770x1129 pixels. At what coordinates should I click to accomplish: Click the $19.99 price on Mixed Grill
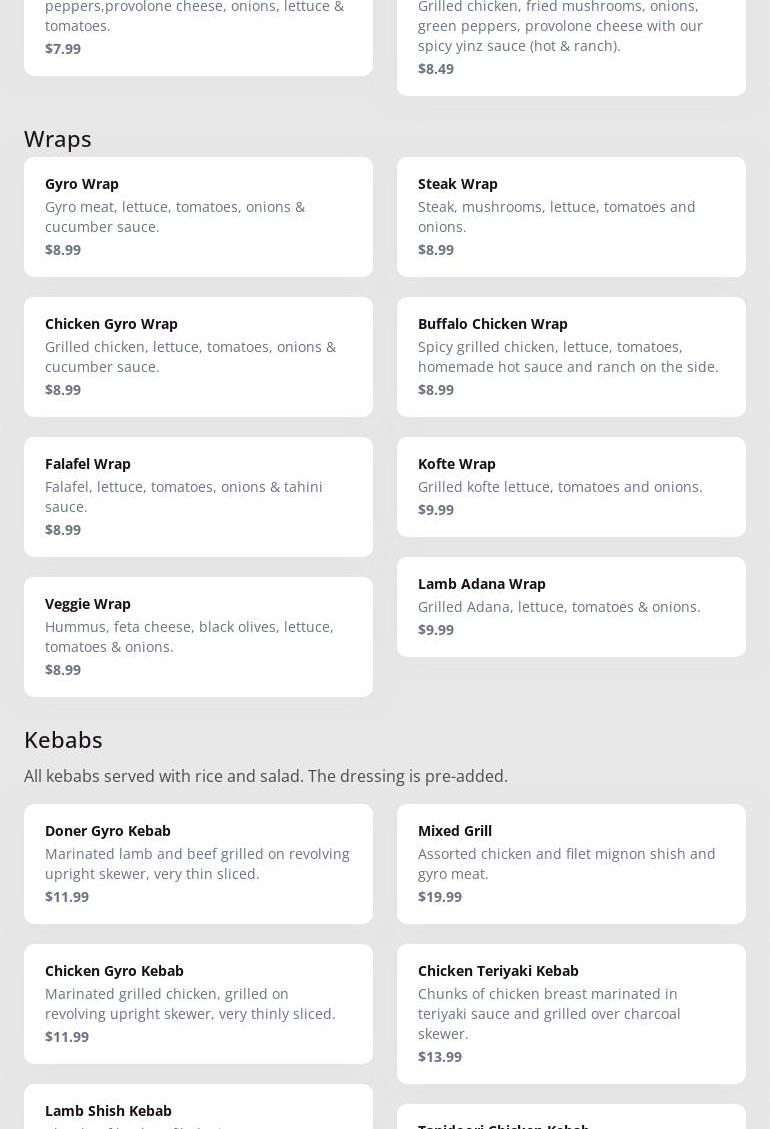(x=440, y=896)
